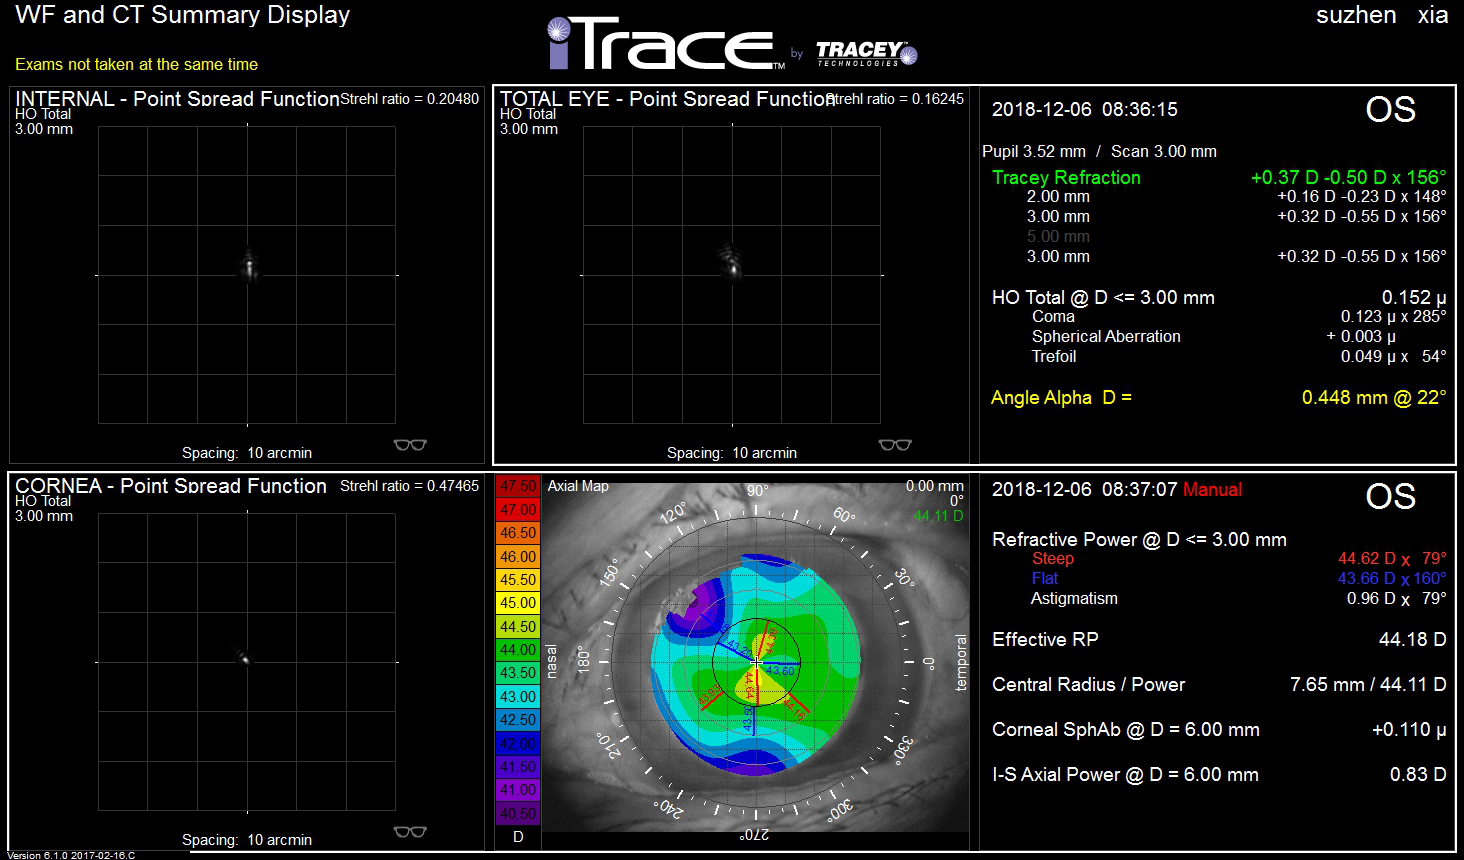Screen dimensions: 1464x860
Task: Click the red Manual label
Action: pyautogui.click(x=1213, y=489)
